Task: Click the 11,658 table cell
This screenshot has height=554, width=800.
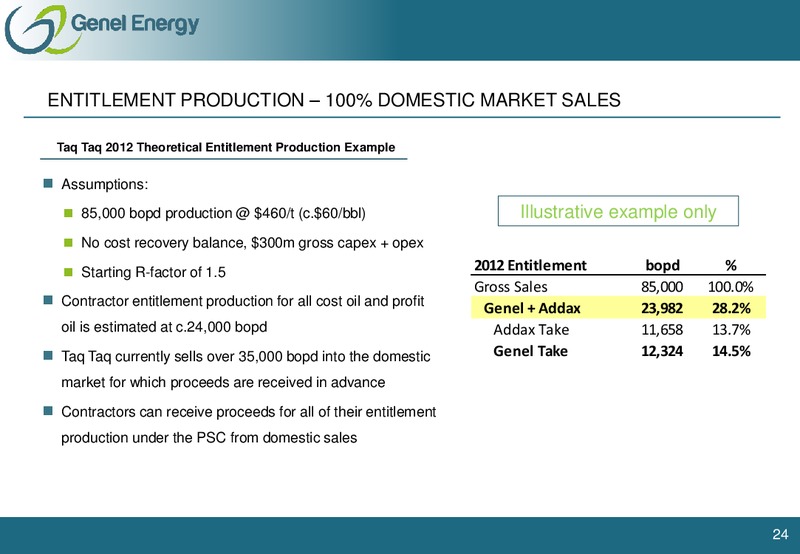Action: pos(662,330)
